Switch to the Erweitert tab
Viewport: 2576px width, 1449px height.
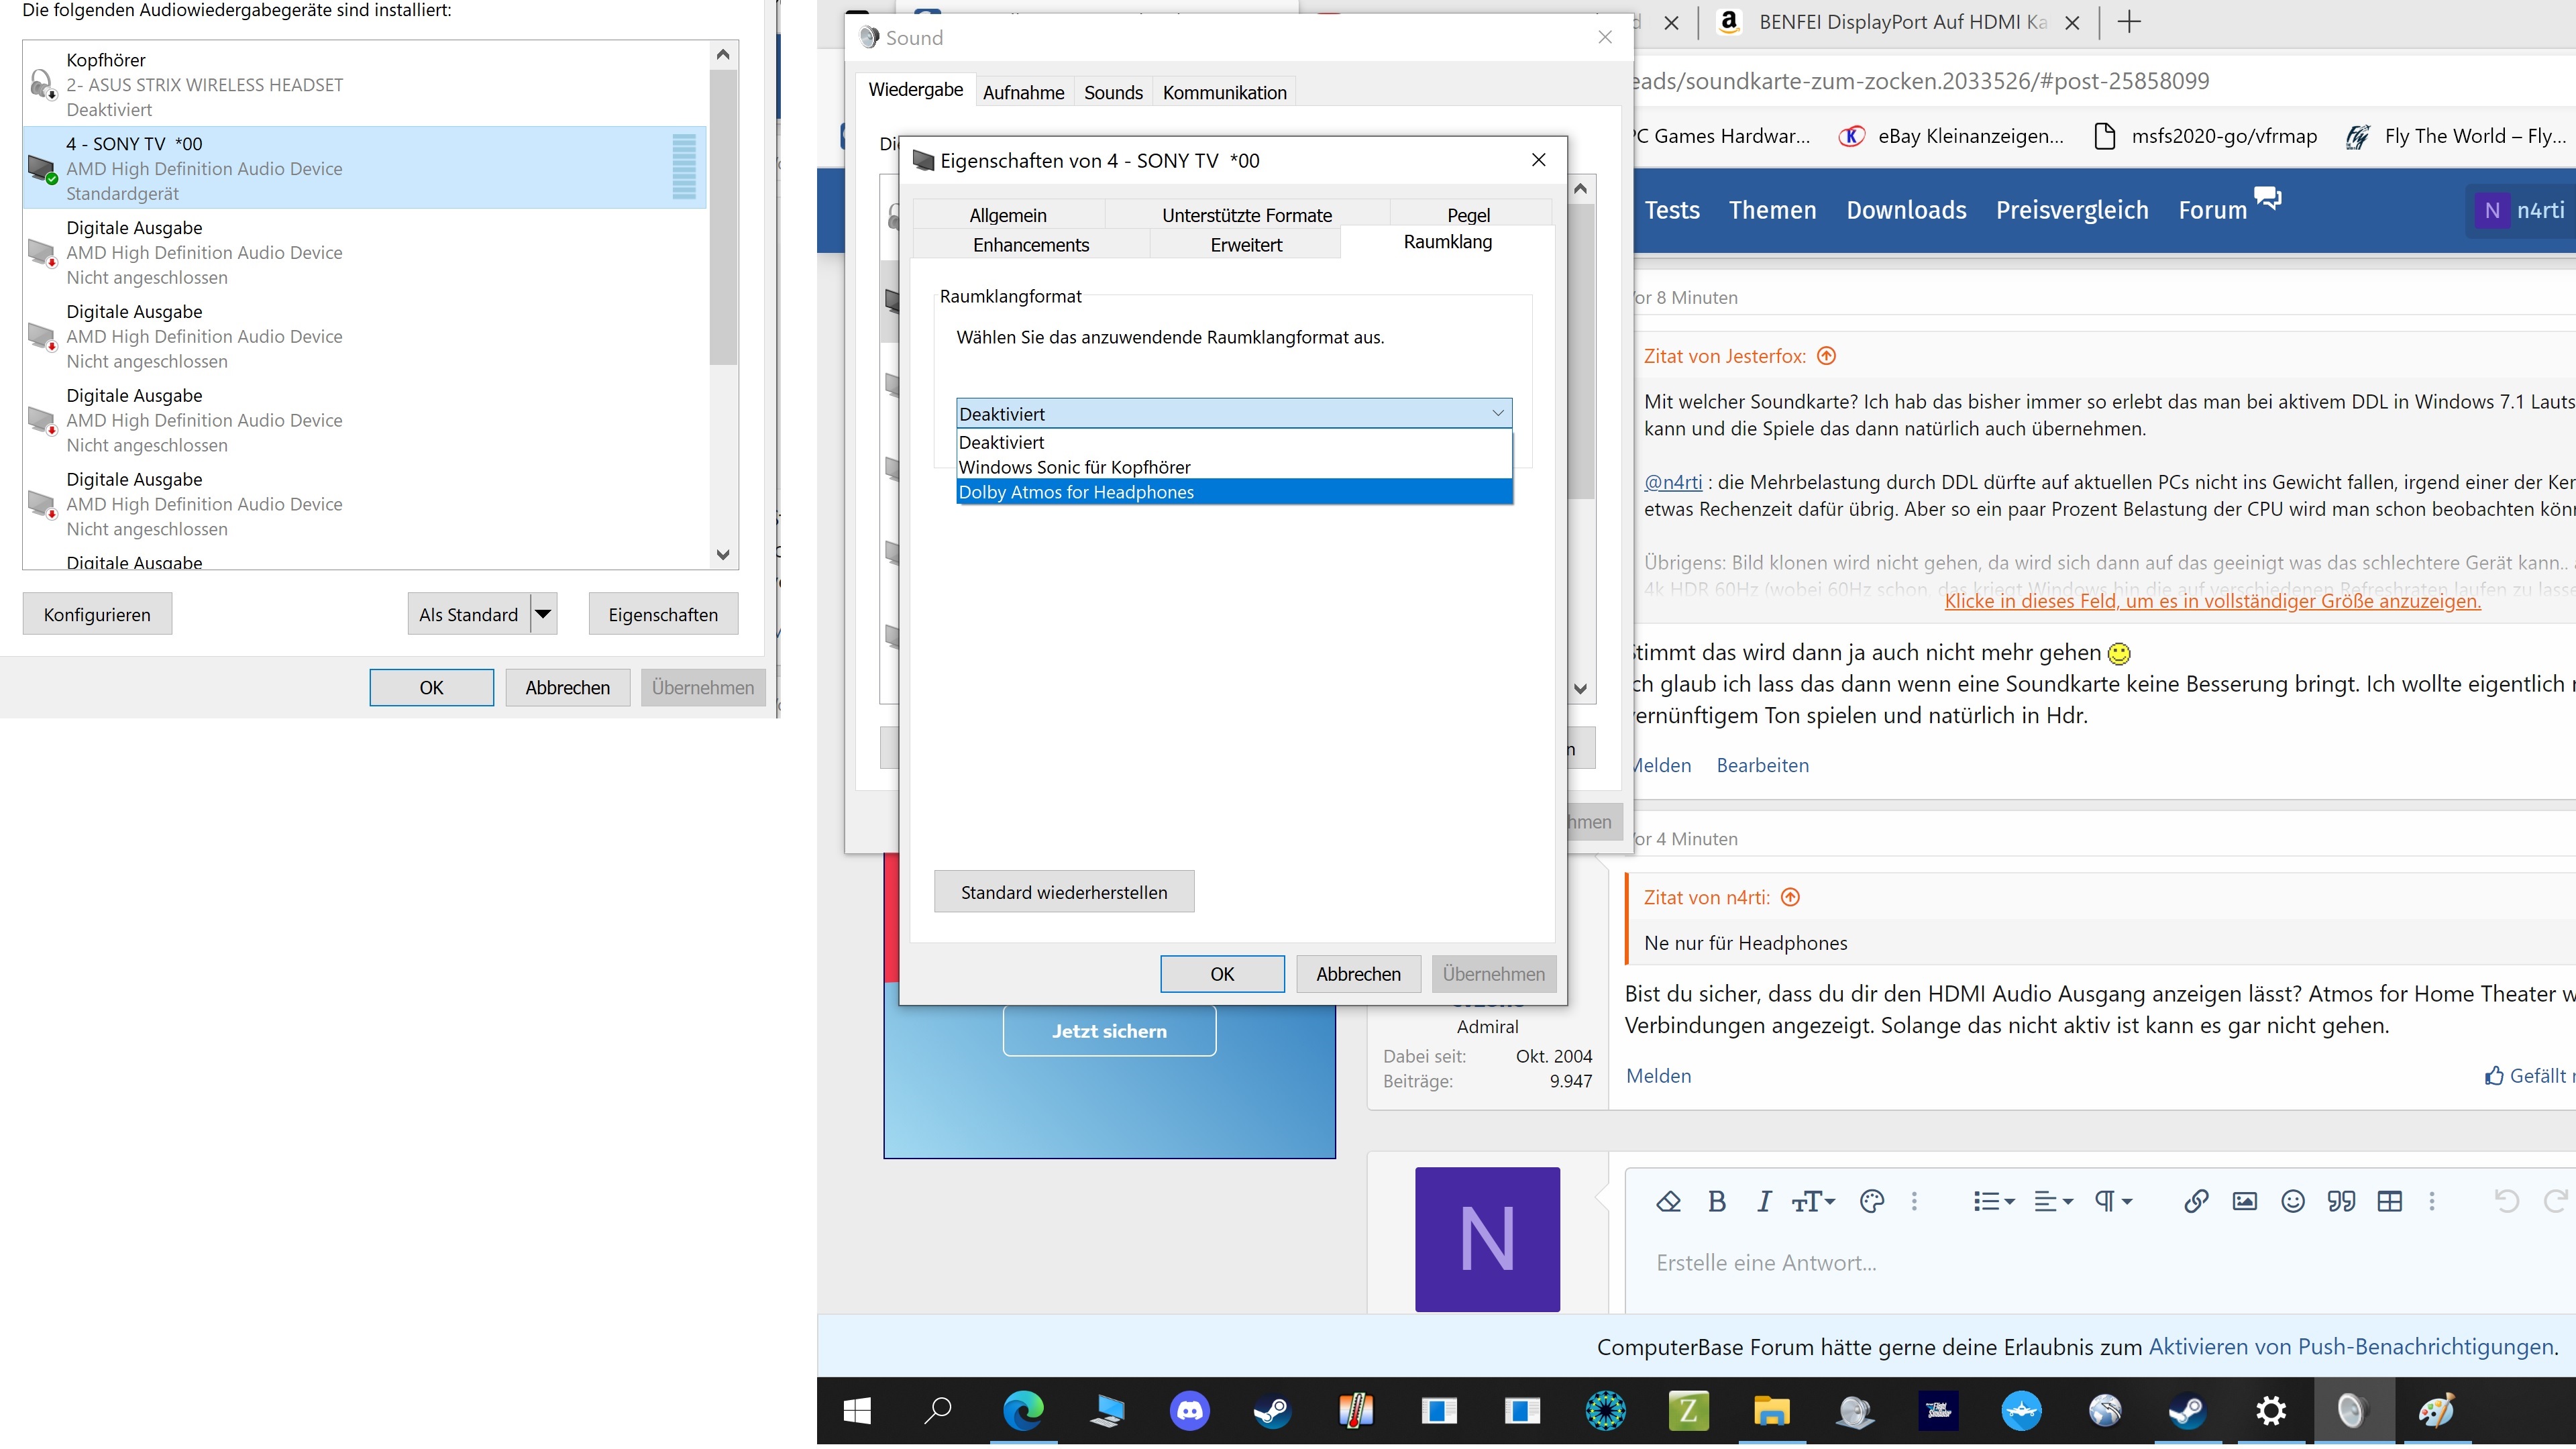1245,245
